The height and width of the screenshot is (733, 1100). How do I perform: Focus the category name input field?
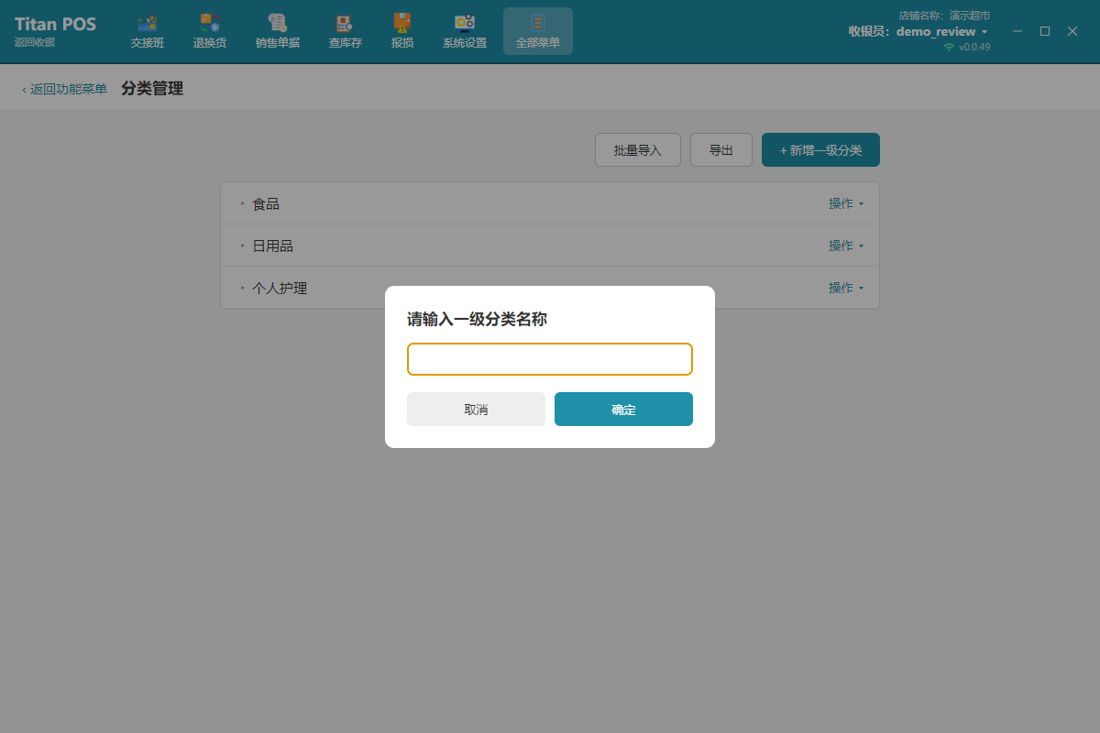pyautogui.click(x=550, y=359)
